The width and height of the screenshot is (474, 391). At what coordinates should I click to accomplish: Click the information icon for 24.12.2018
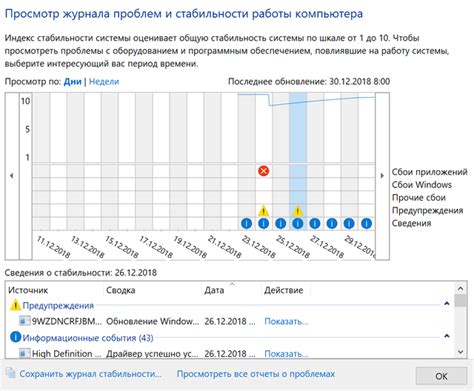tap(263, 223)
